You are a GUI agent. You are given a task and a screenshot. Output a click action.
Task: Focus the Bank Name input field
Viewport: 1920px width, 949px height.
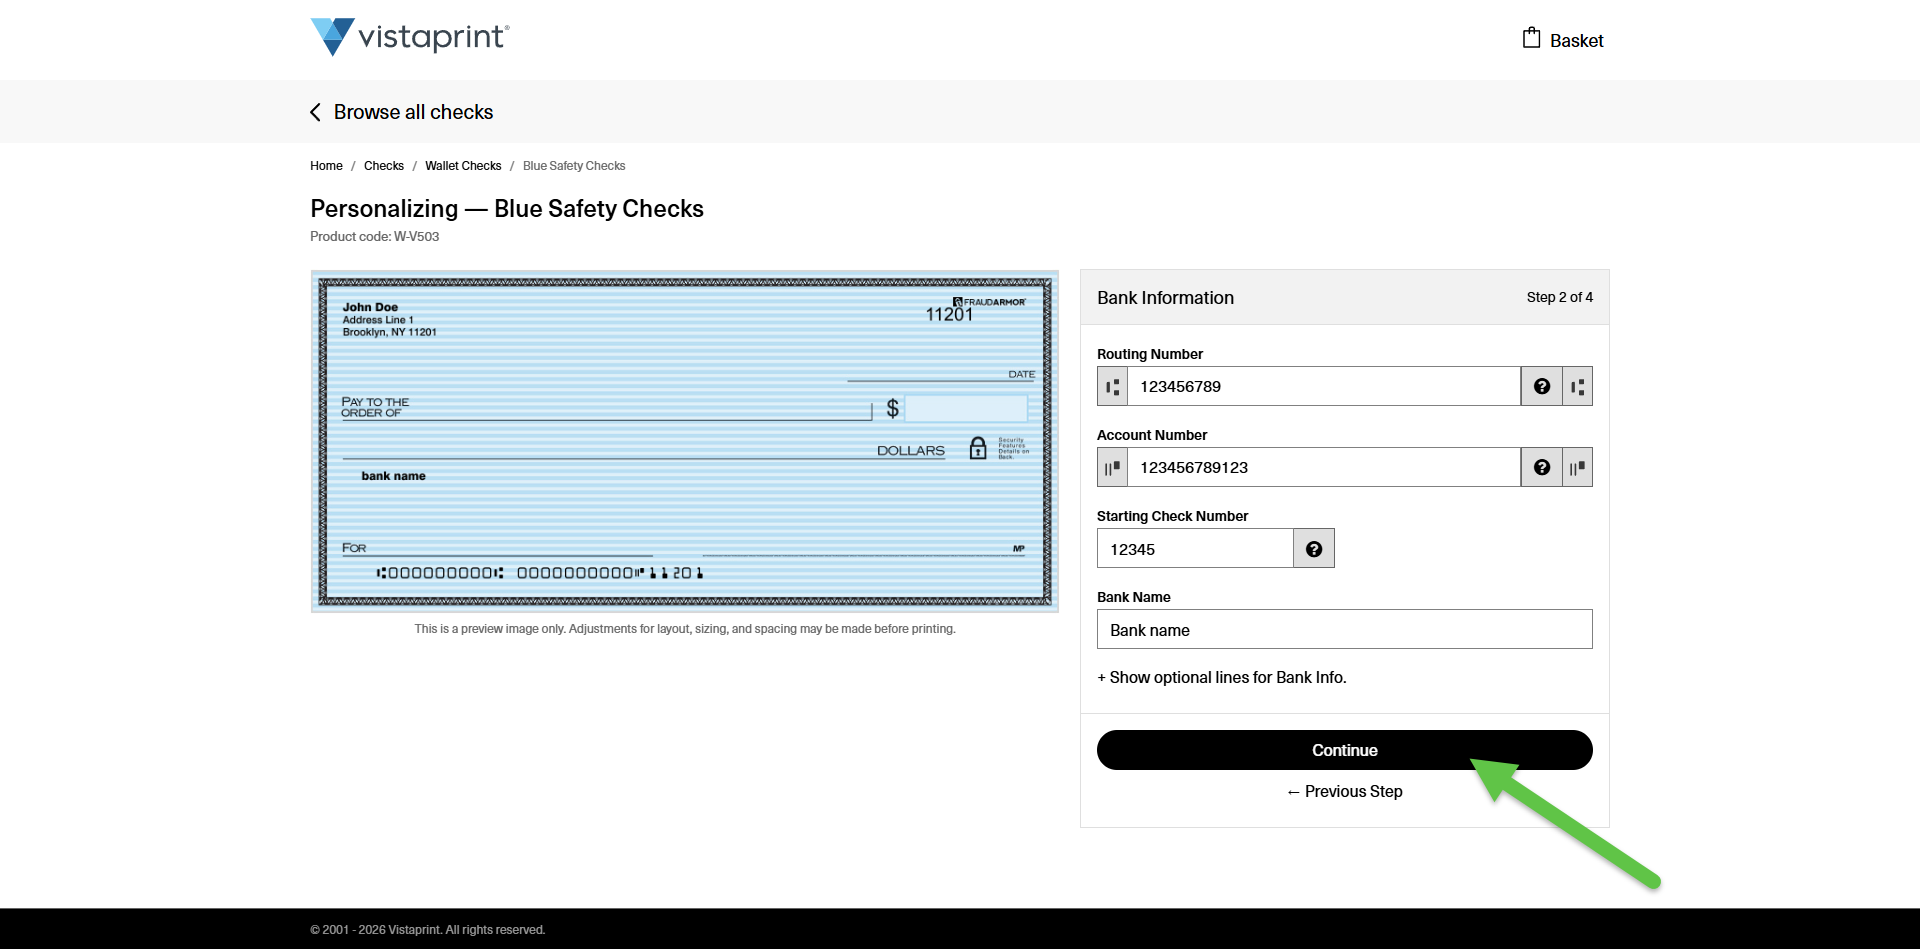click(x=1344, y=630)
